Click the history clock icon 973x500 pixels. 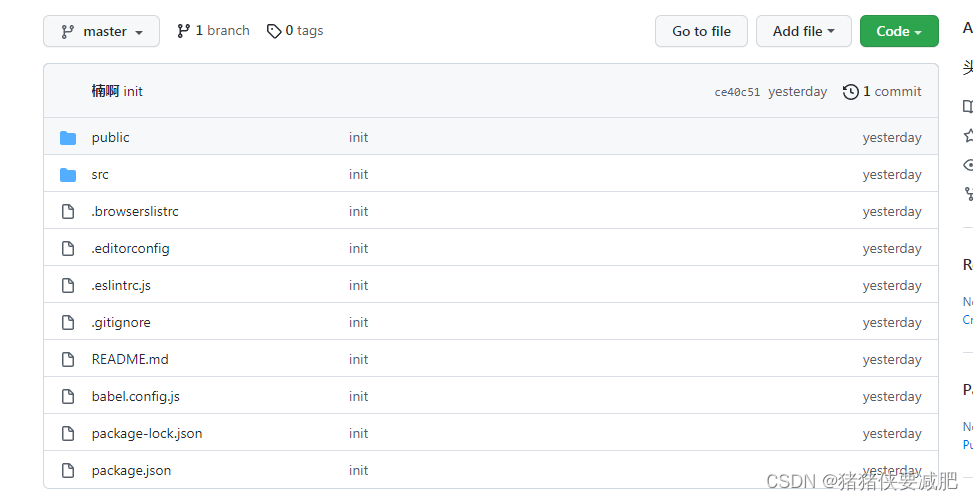851,92
